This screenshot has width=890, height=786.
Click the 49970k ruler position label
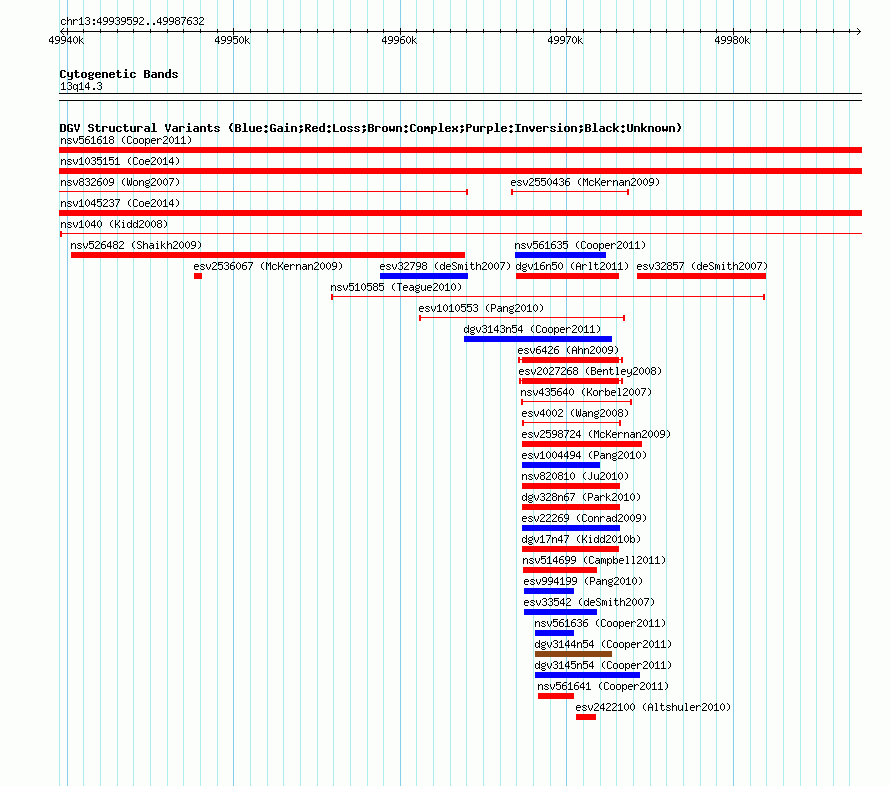pyautogui.click(x=565, y=40)
